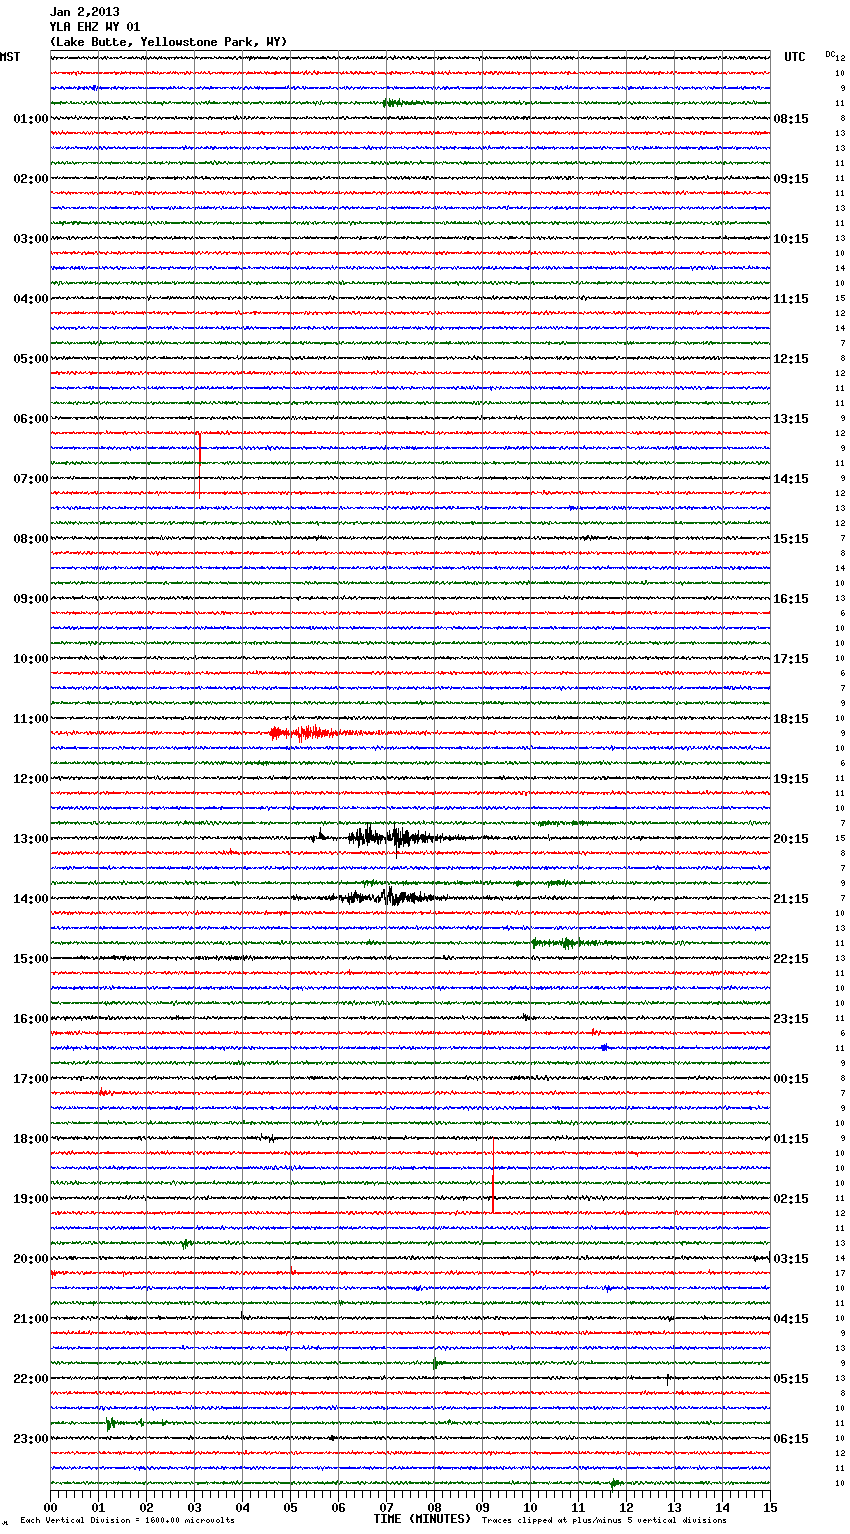Select the "05:15" UTC time label
This screenshot has width=850, height=1534.
[791, 1379]
